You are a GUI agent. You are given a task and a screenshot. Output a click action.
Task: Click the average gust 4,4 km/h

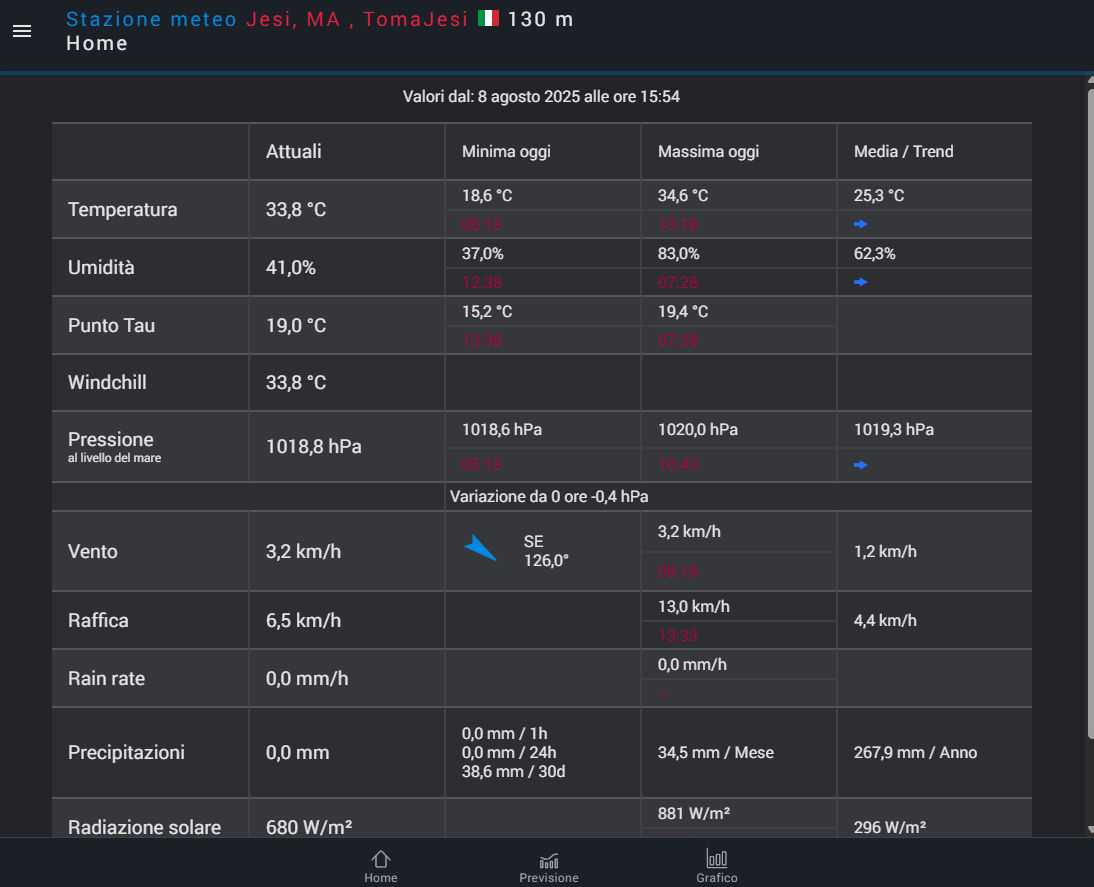885,620
